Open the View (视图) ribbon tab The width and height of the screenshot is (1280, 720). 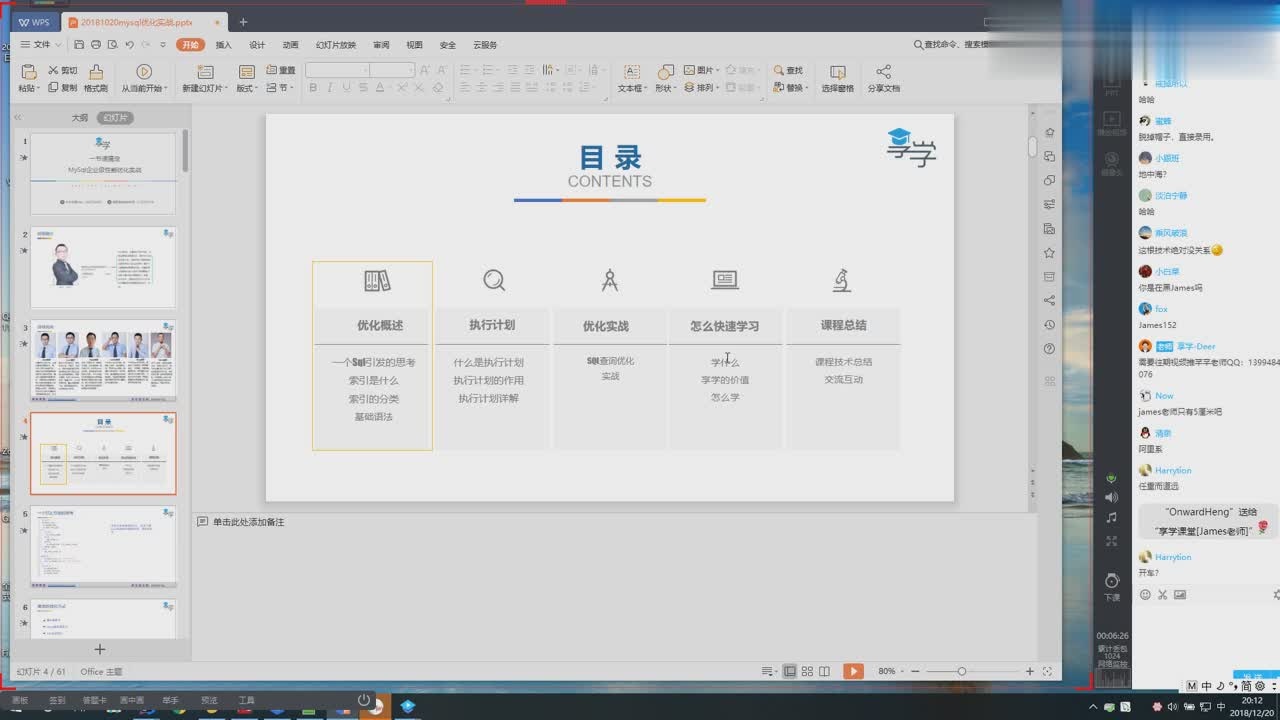tap(414, 45)
